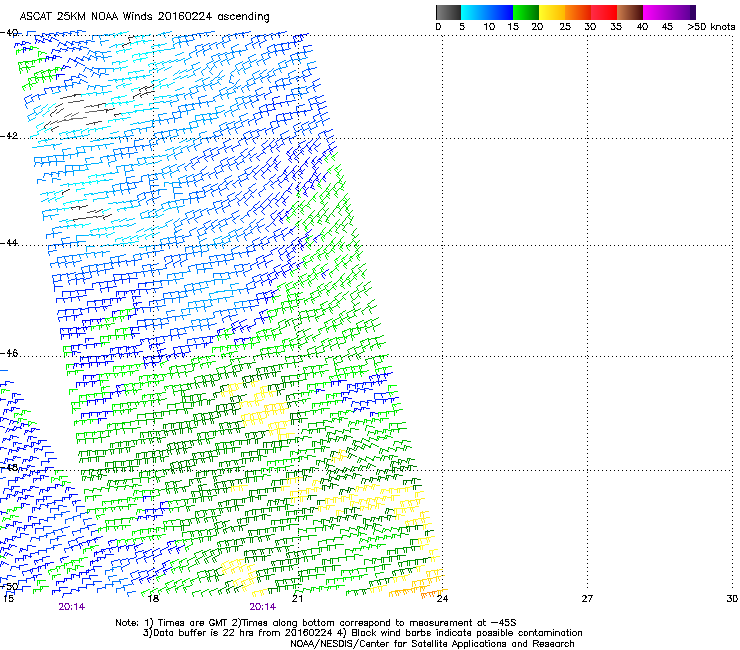Click the purple '20:14' time left of longitude 21

pyautogui.click(x=263, y=607)
